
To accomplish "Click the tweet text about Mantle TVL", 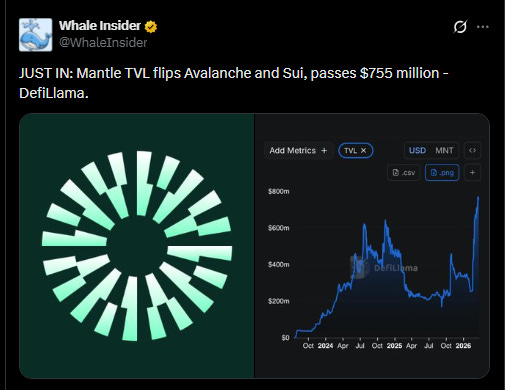I will pyautogui.click(x=234, y=83).
